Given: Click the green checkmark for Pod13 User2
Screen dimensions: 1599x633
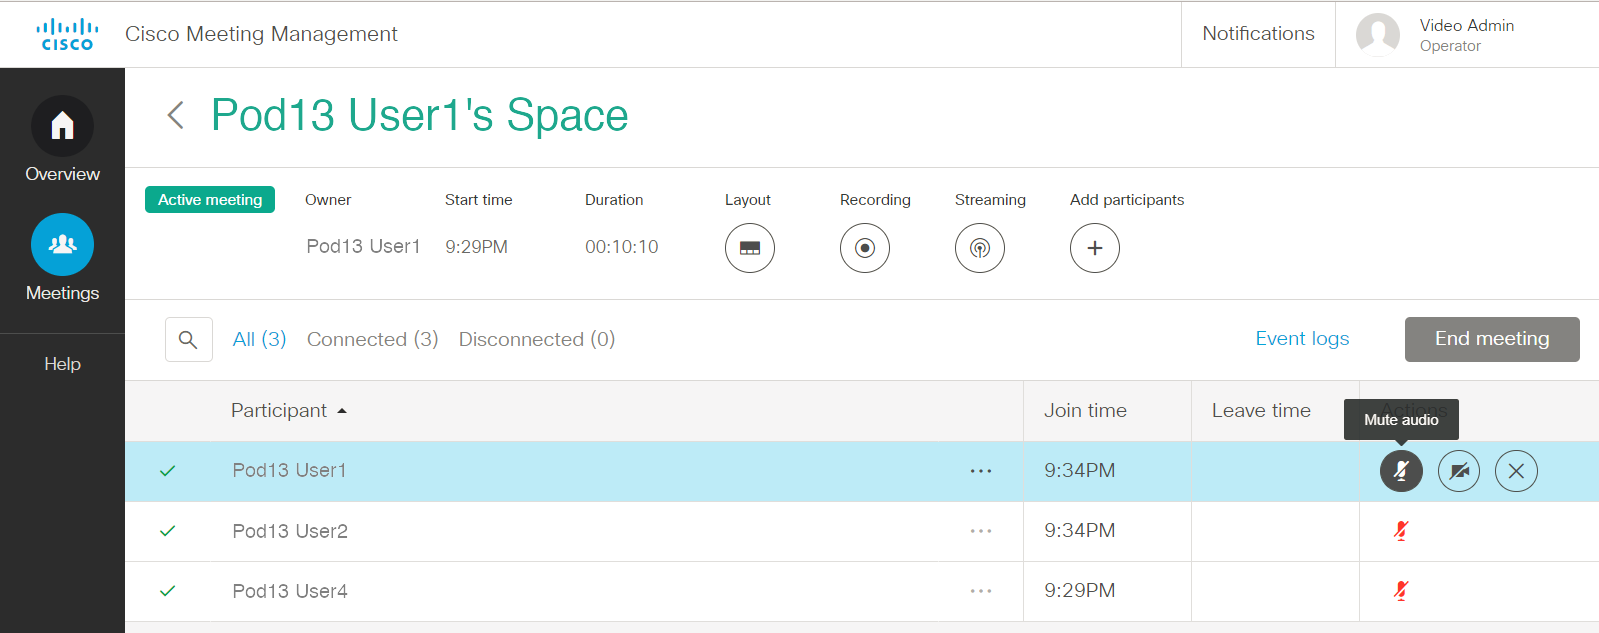Looking at the screenshot, I should 168,531.
